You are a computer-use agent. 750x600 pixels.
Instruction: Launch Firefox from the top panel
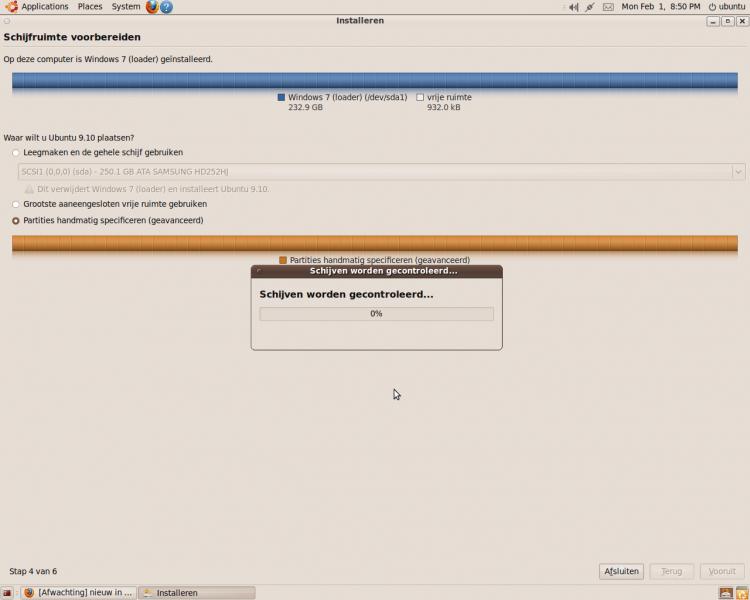pyautogui.click(x=152, y=7)
